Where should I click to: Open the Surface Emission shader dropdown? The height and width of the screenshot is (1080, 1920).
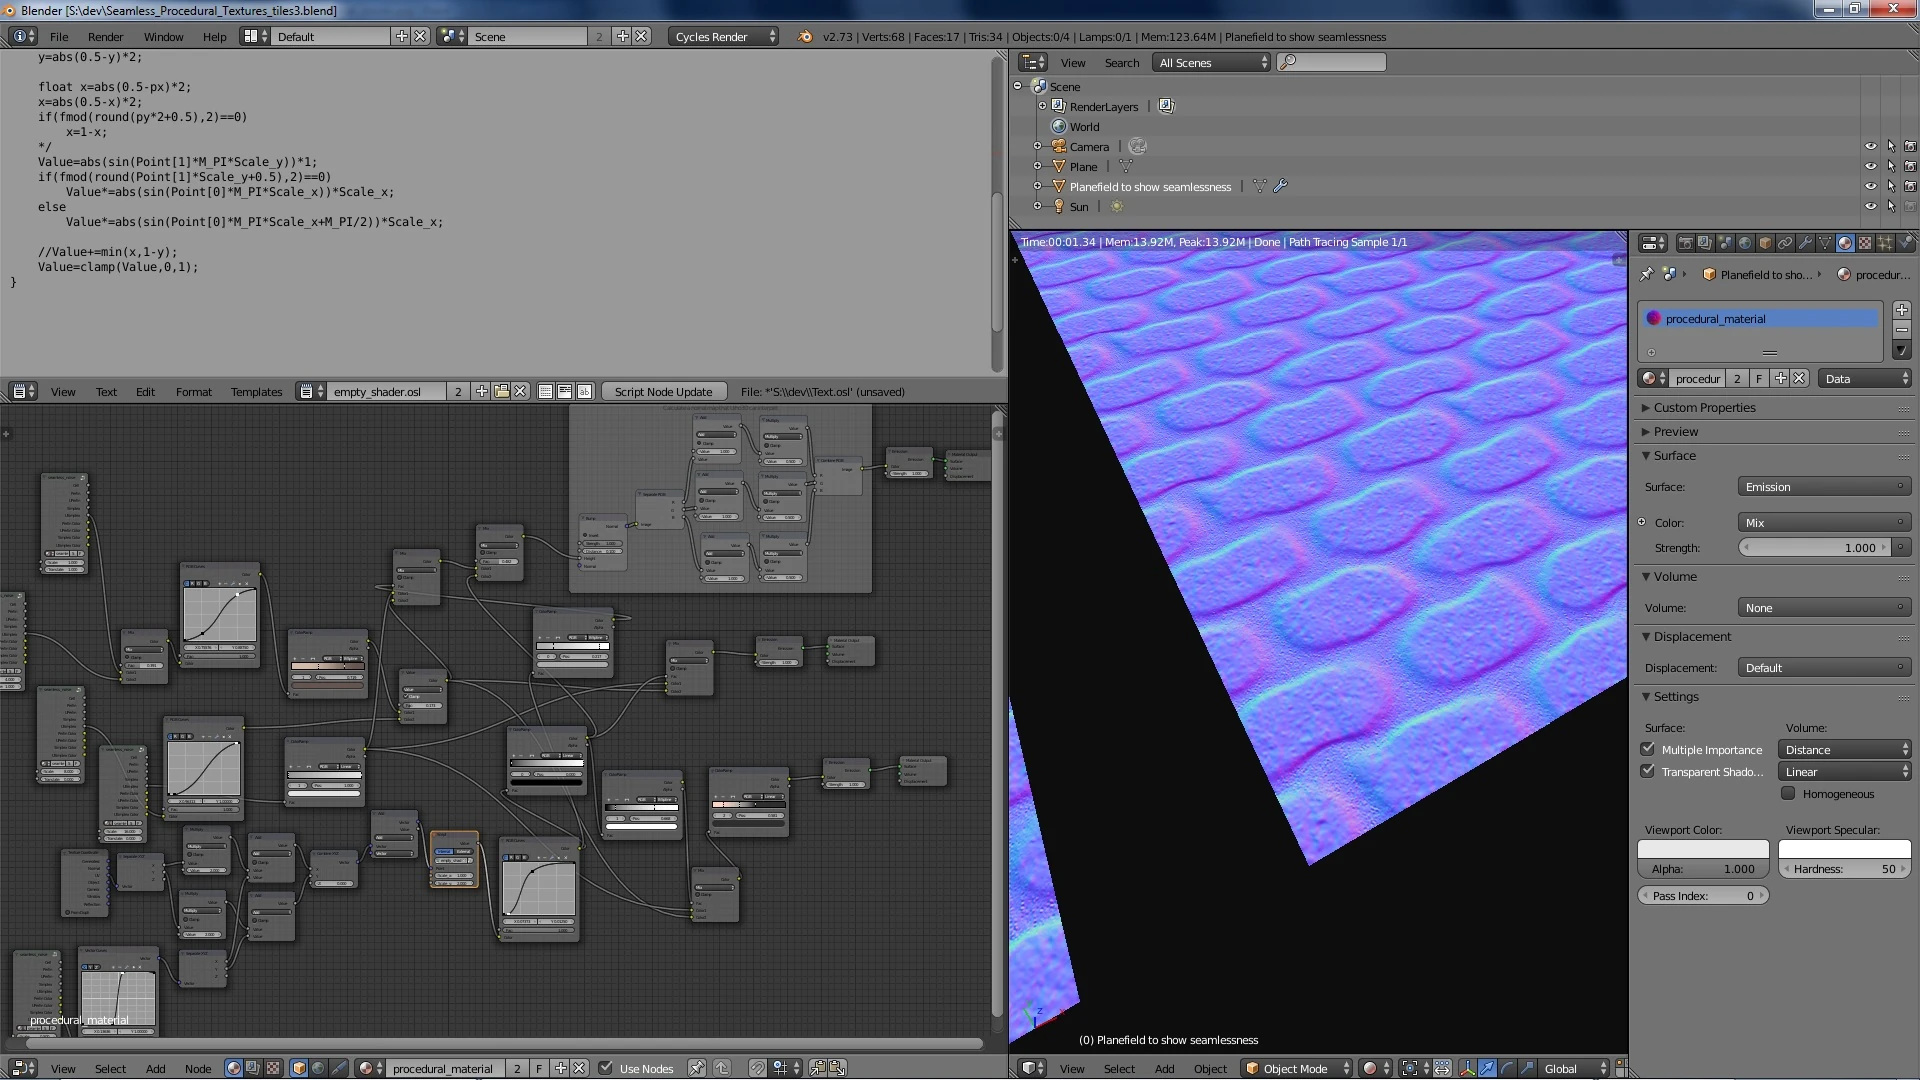tap(1823, 487)
